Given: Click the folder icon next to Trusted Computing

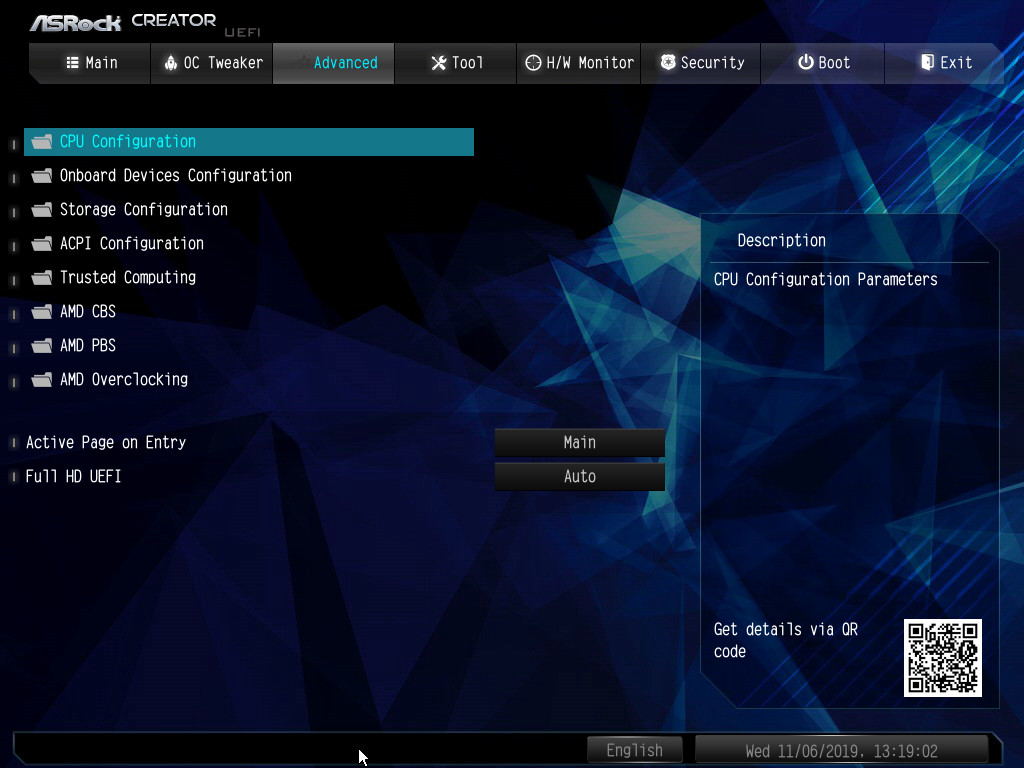Looking at the screenshot, I should click(x=41, y=278).
